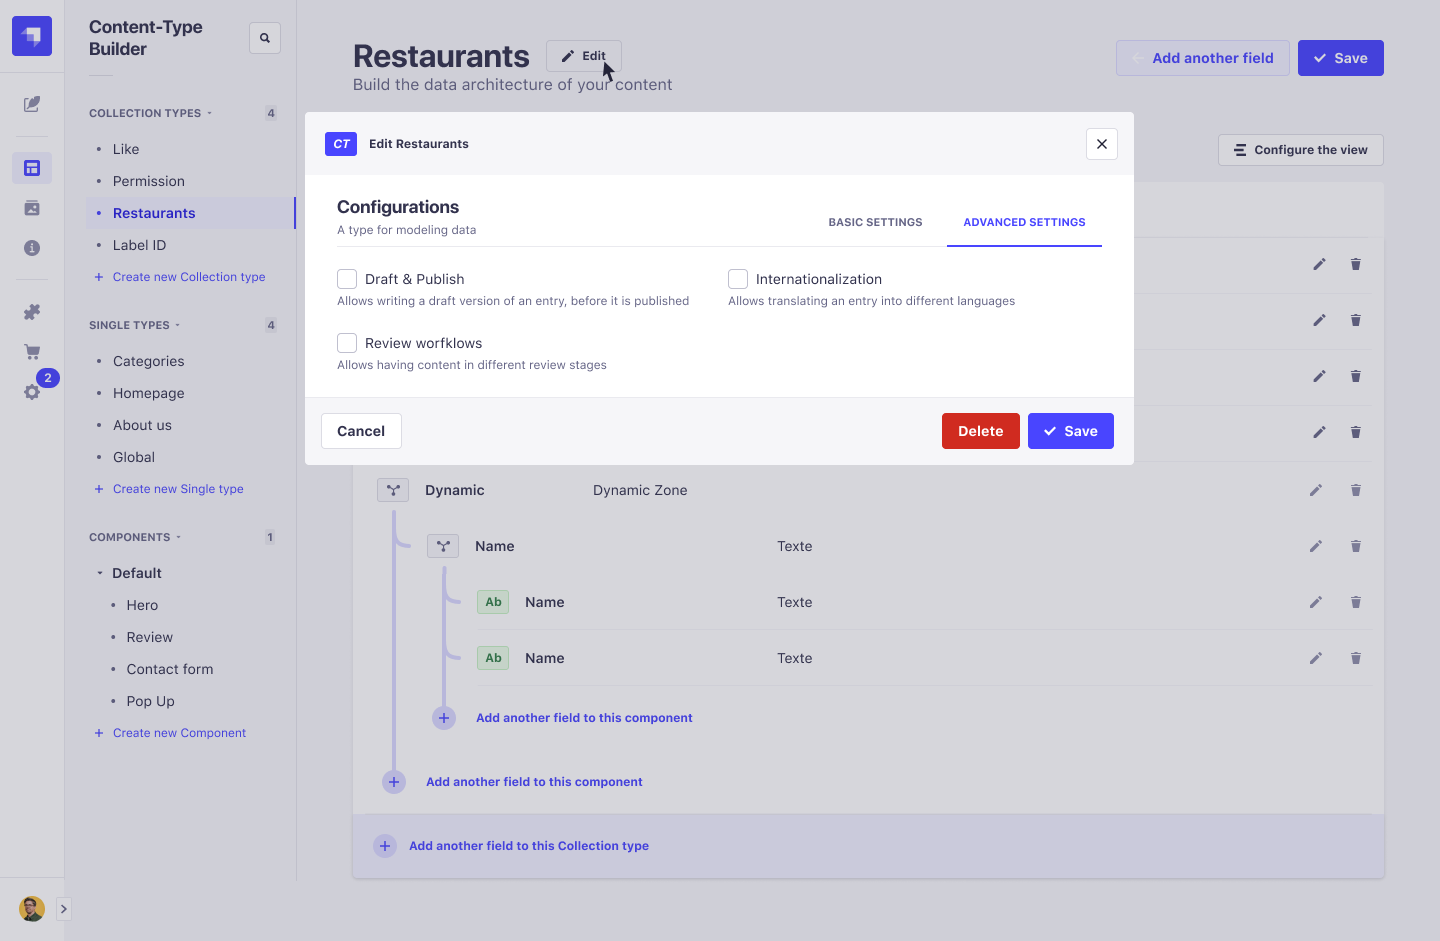
Task: Enable the Internationalization checkbox
Action: [738, 278]
